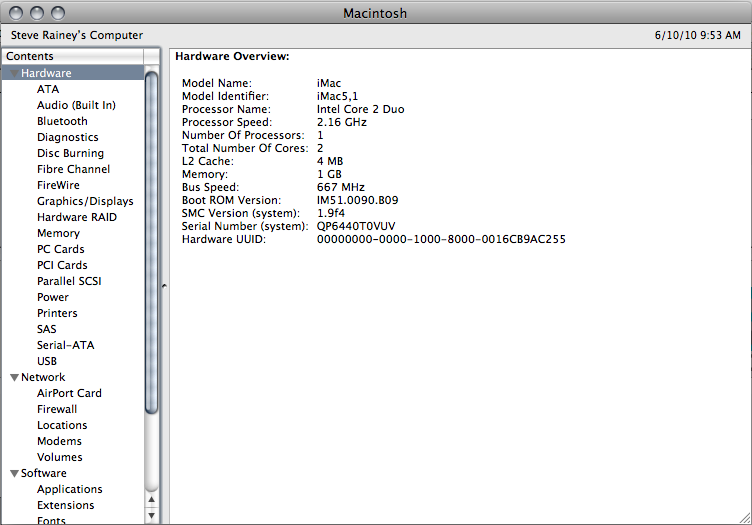Collapse the Hardware disclosure triangle

14,73
